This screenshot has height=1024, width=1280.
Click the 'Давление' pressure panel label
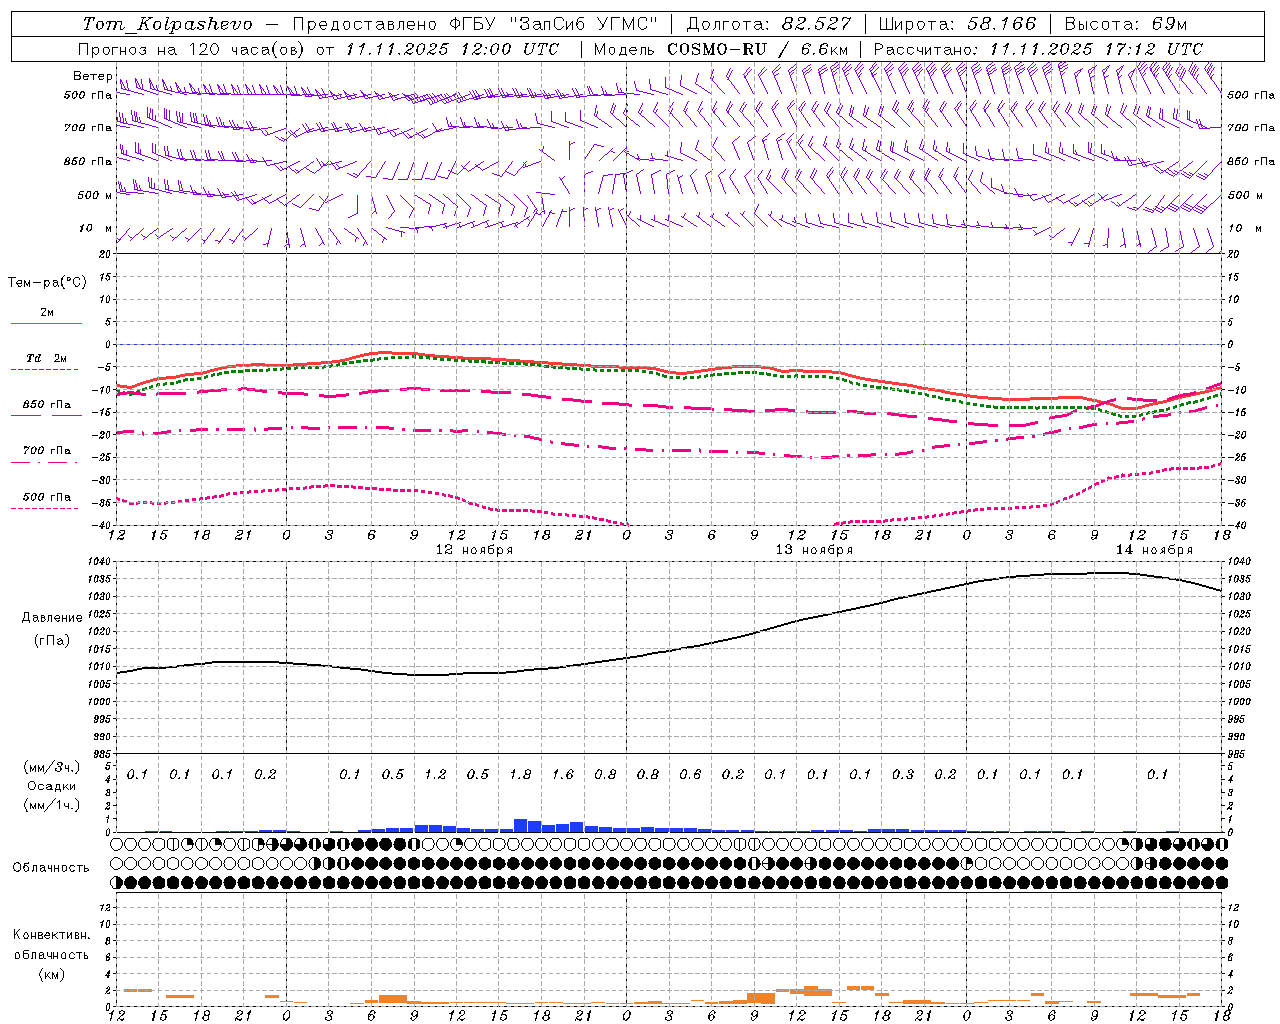pyautogui.click(x=52, y=618)
